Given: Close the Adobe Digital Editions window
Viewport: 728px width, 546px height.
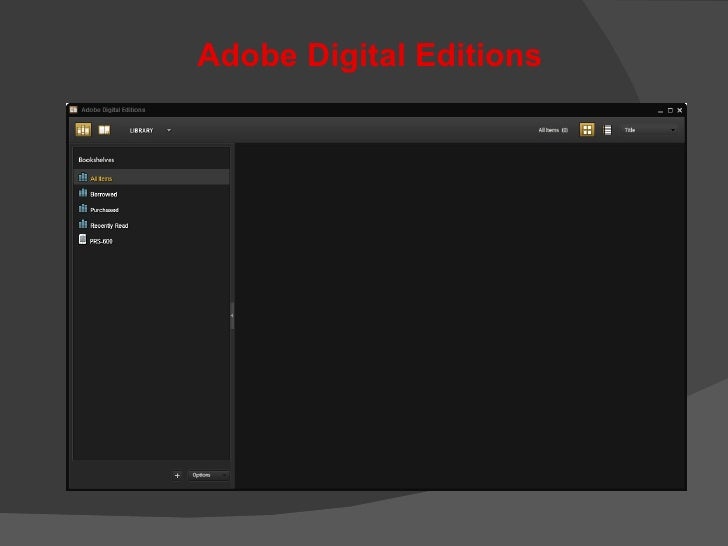Looking at the screenshot, I should click(x=680, y=110).
